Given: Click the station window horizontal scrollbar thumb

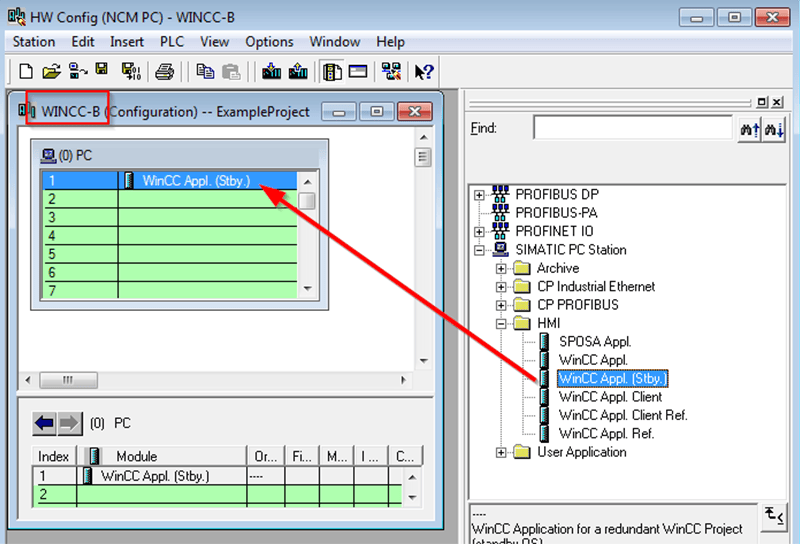Looking at the screenshot, I should [68, 380].
